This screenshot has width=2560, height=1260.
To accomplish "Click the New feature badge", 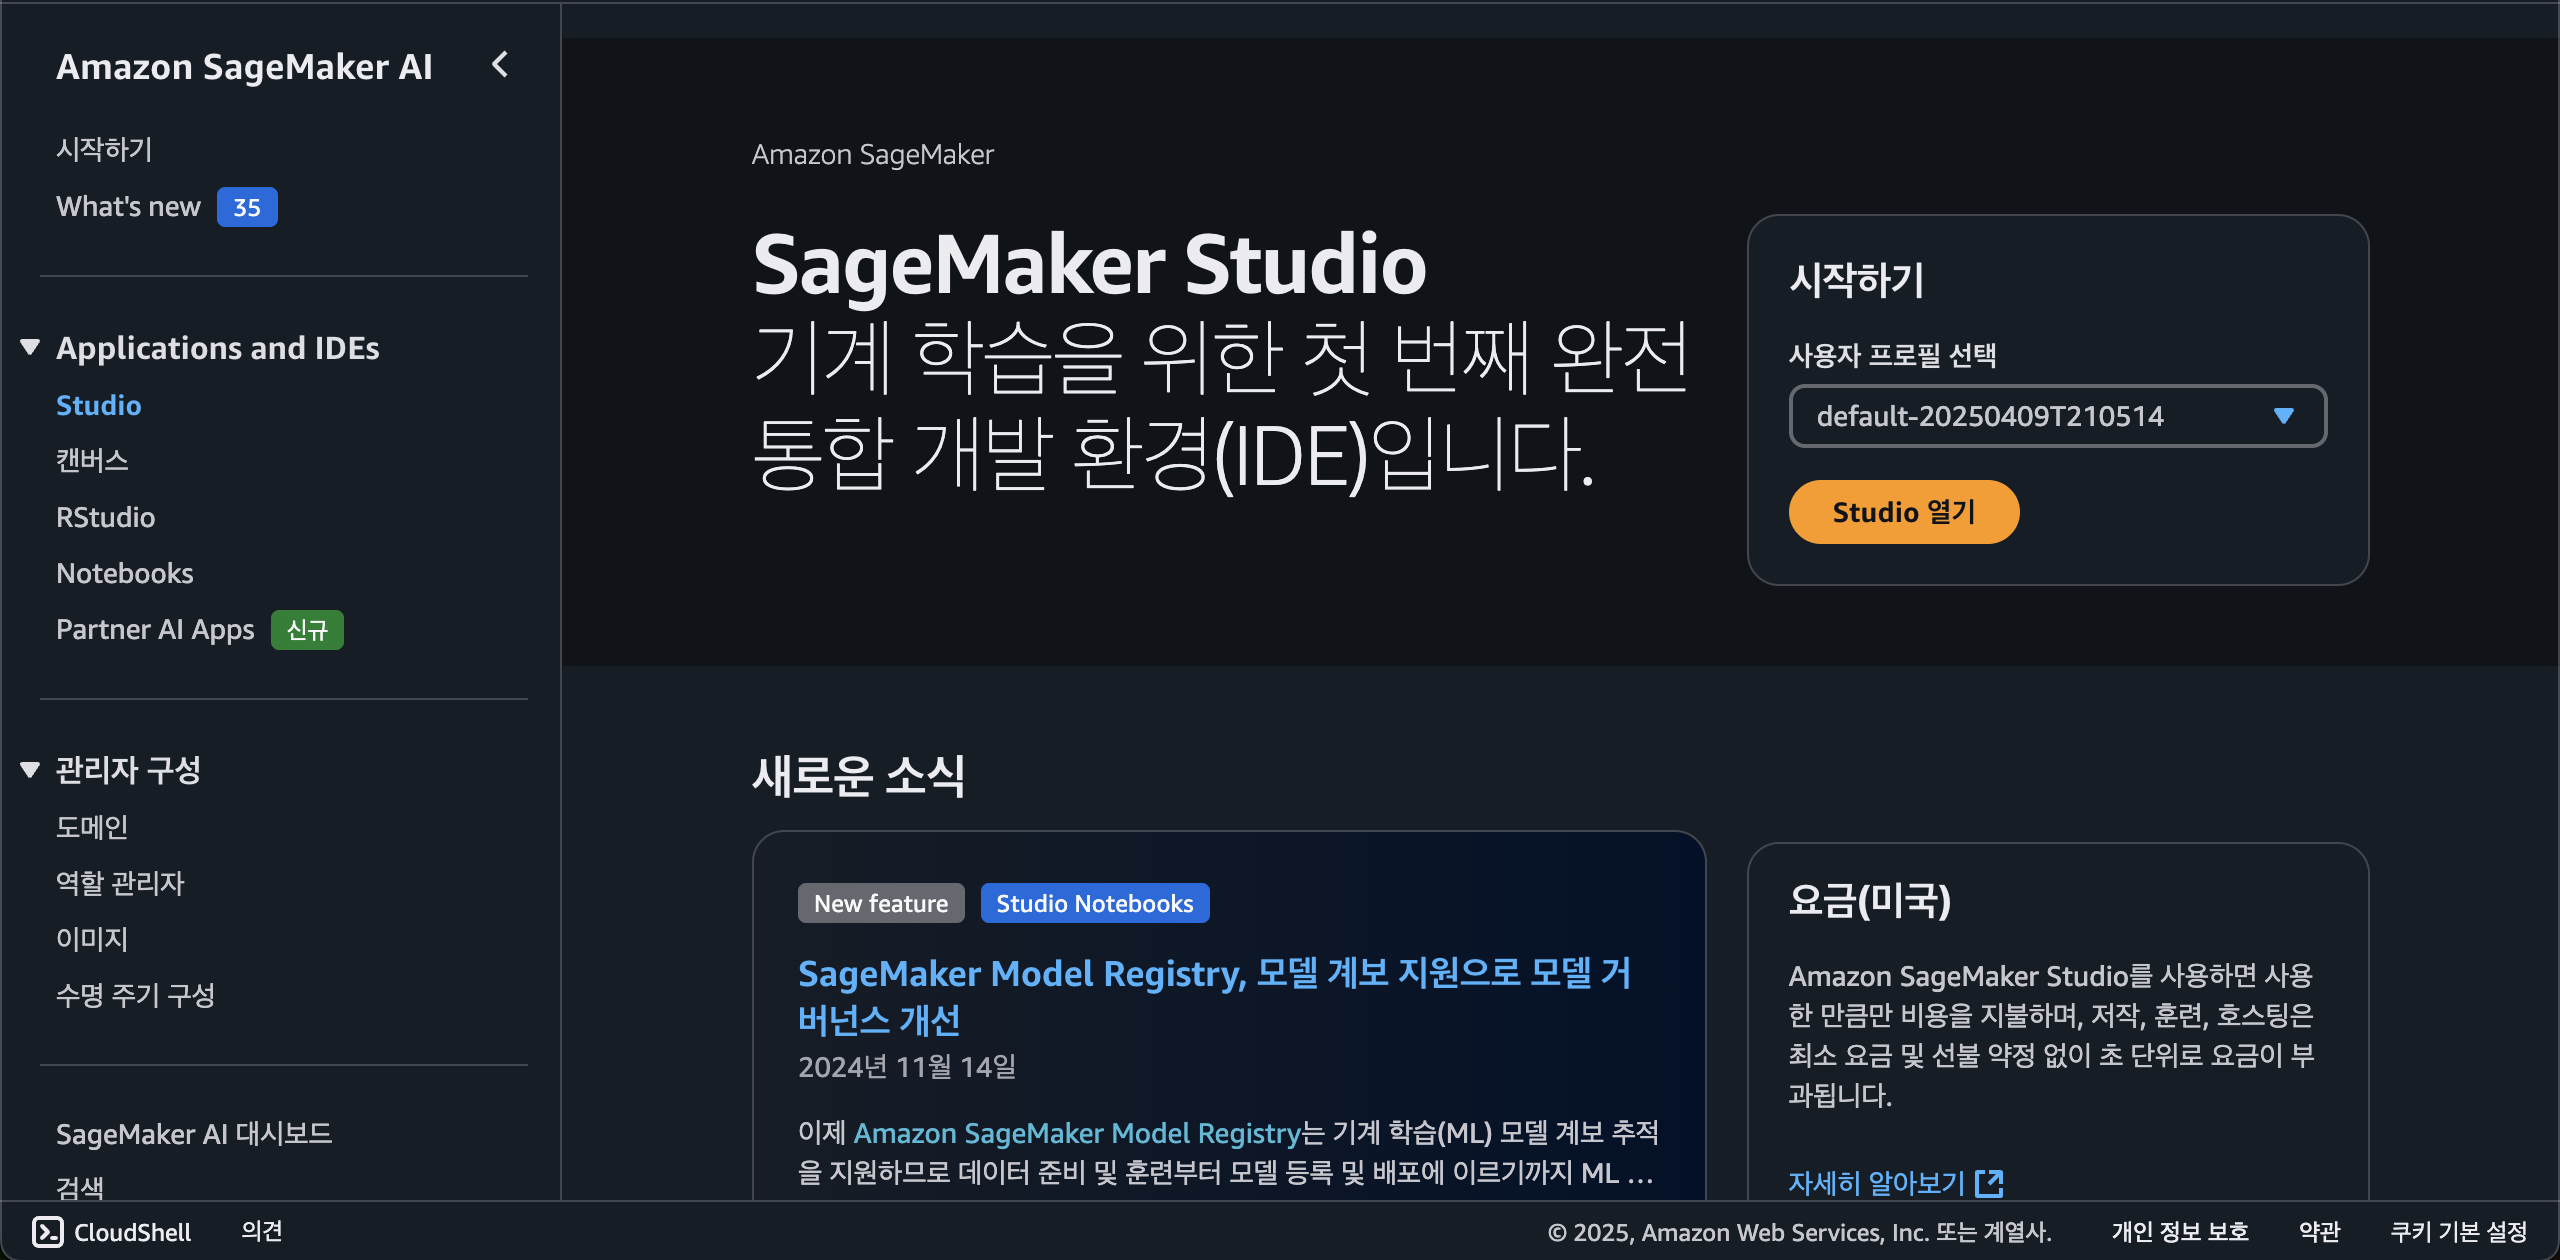I will pyautogui.click(x=881, y=903).
